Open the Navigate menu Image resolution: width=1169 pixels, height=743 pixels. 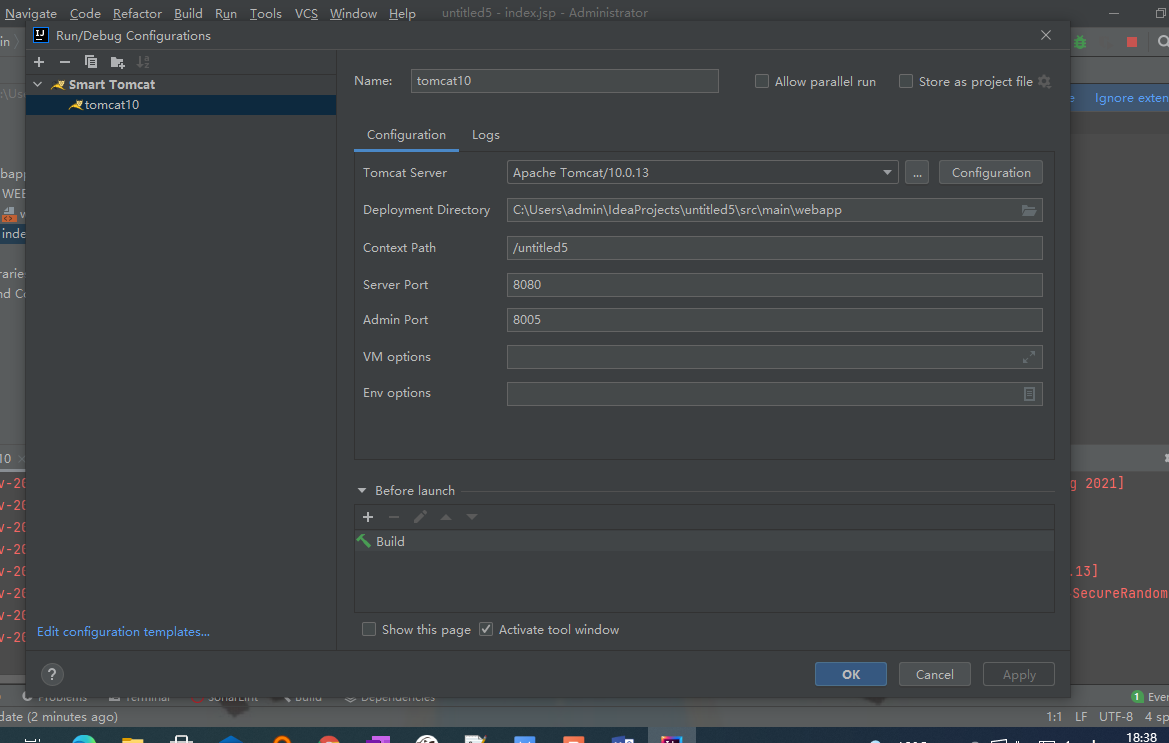point(31,13)
